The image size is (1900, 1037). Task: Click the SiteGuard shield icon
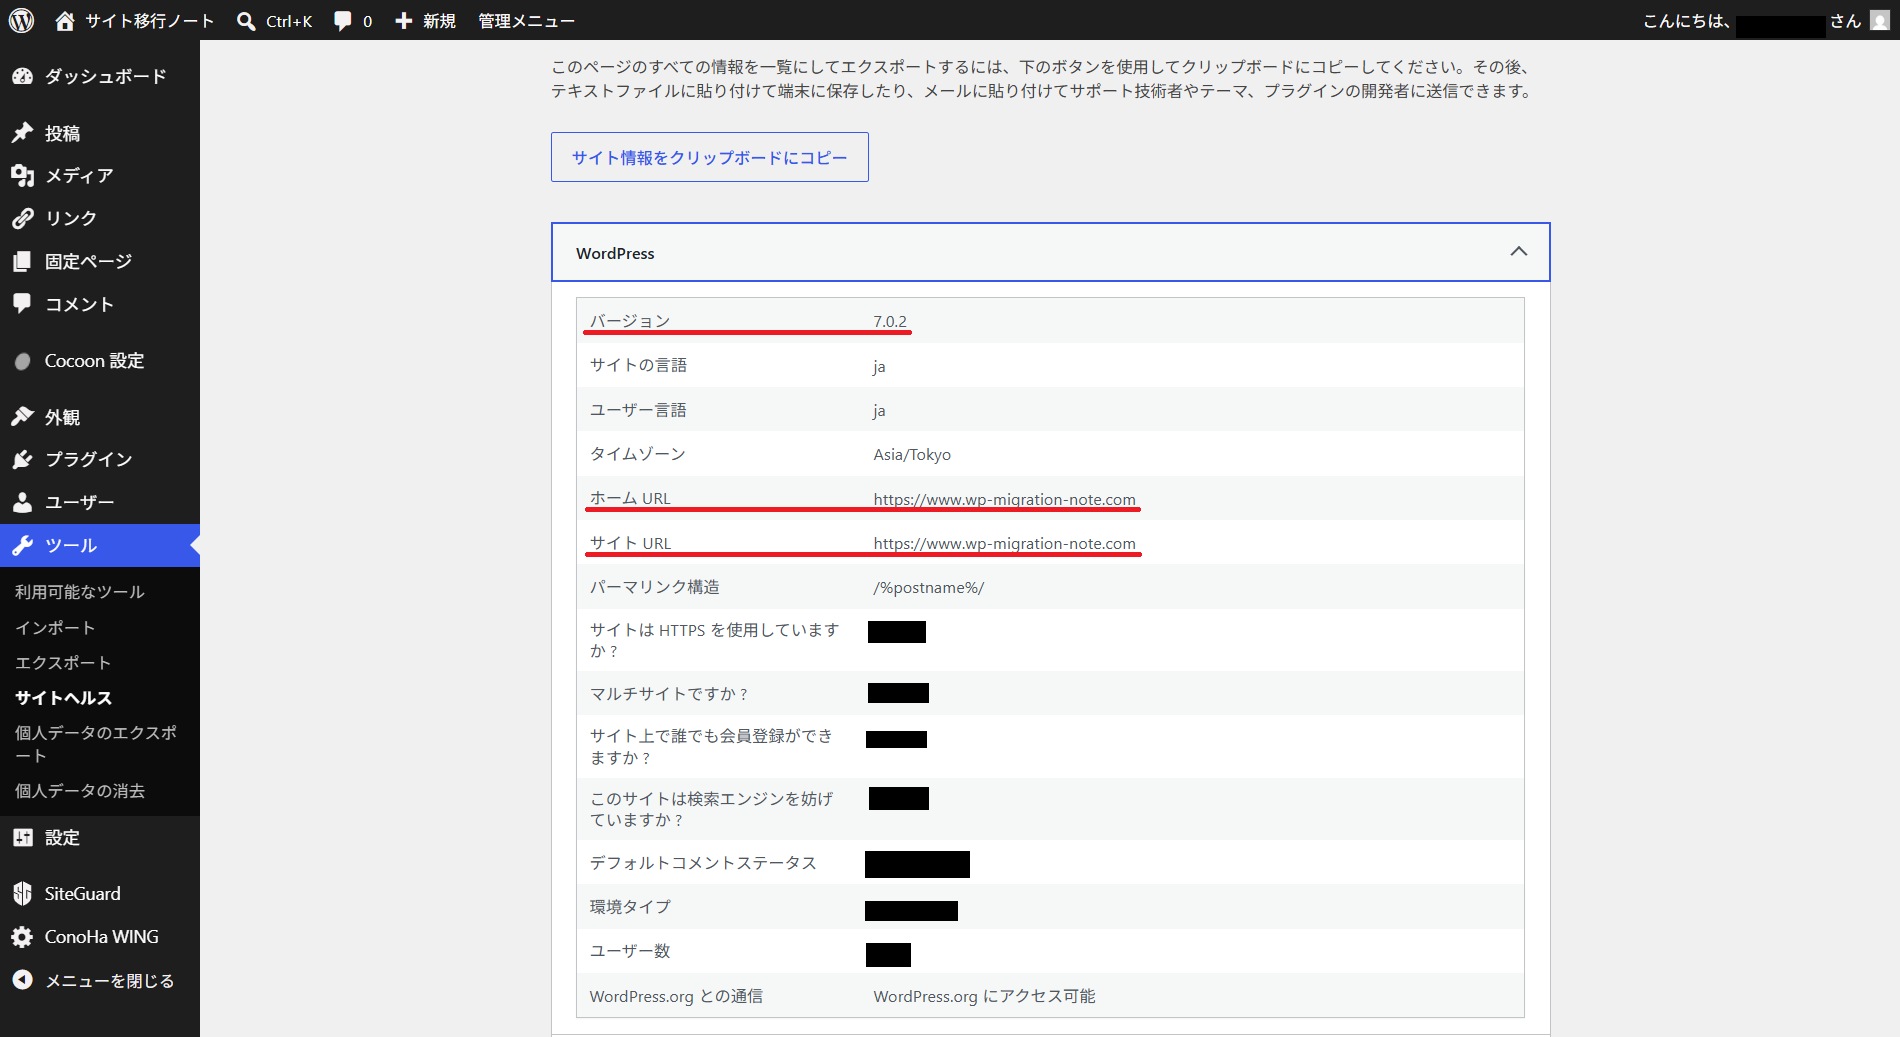click(22, 893)
